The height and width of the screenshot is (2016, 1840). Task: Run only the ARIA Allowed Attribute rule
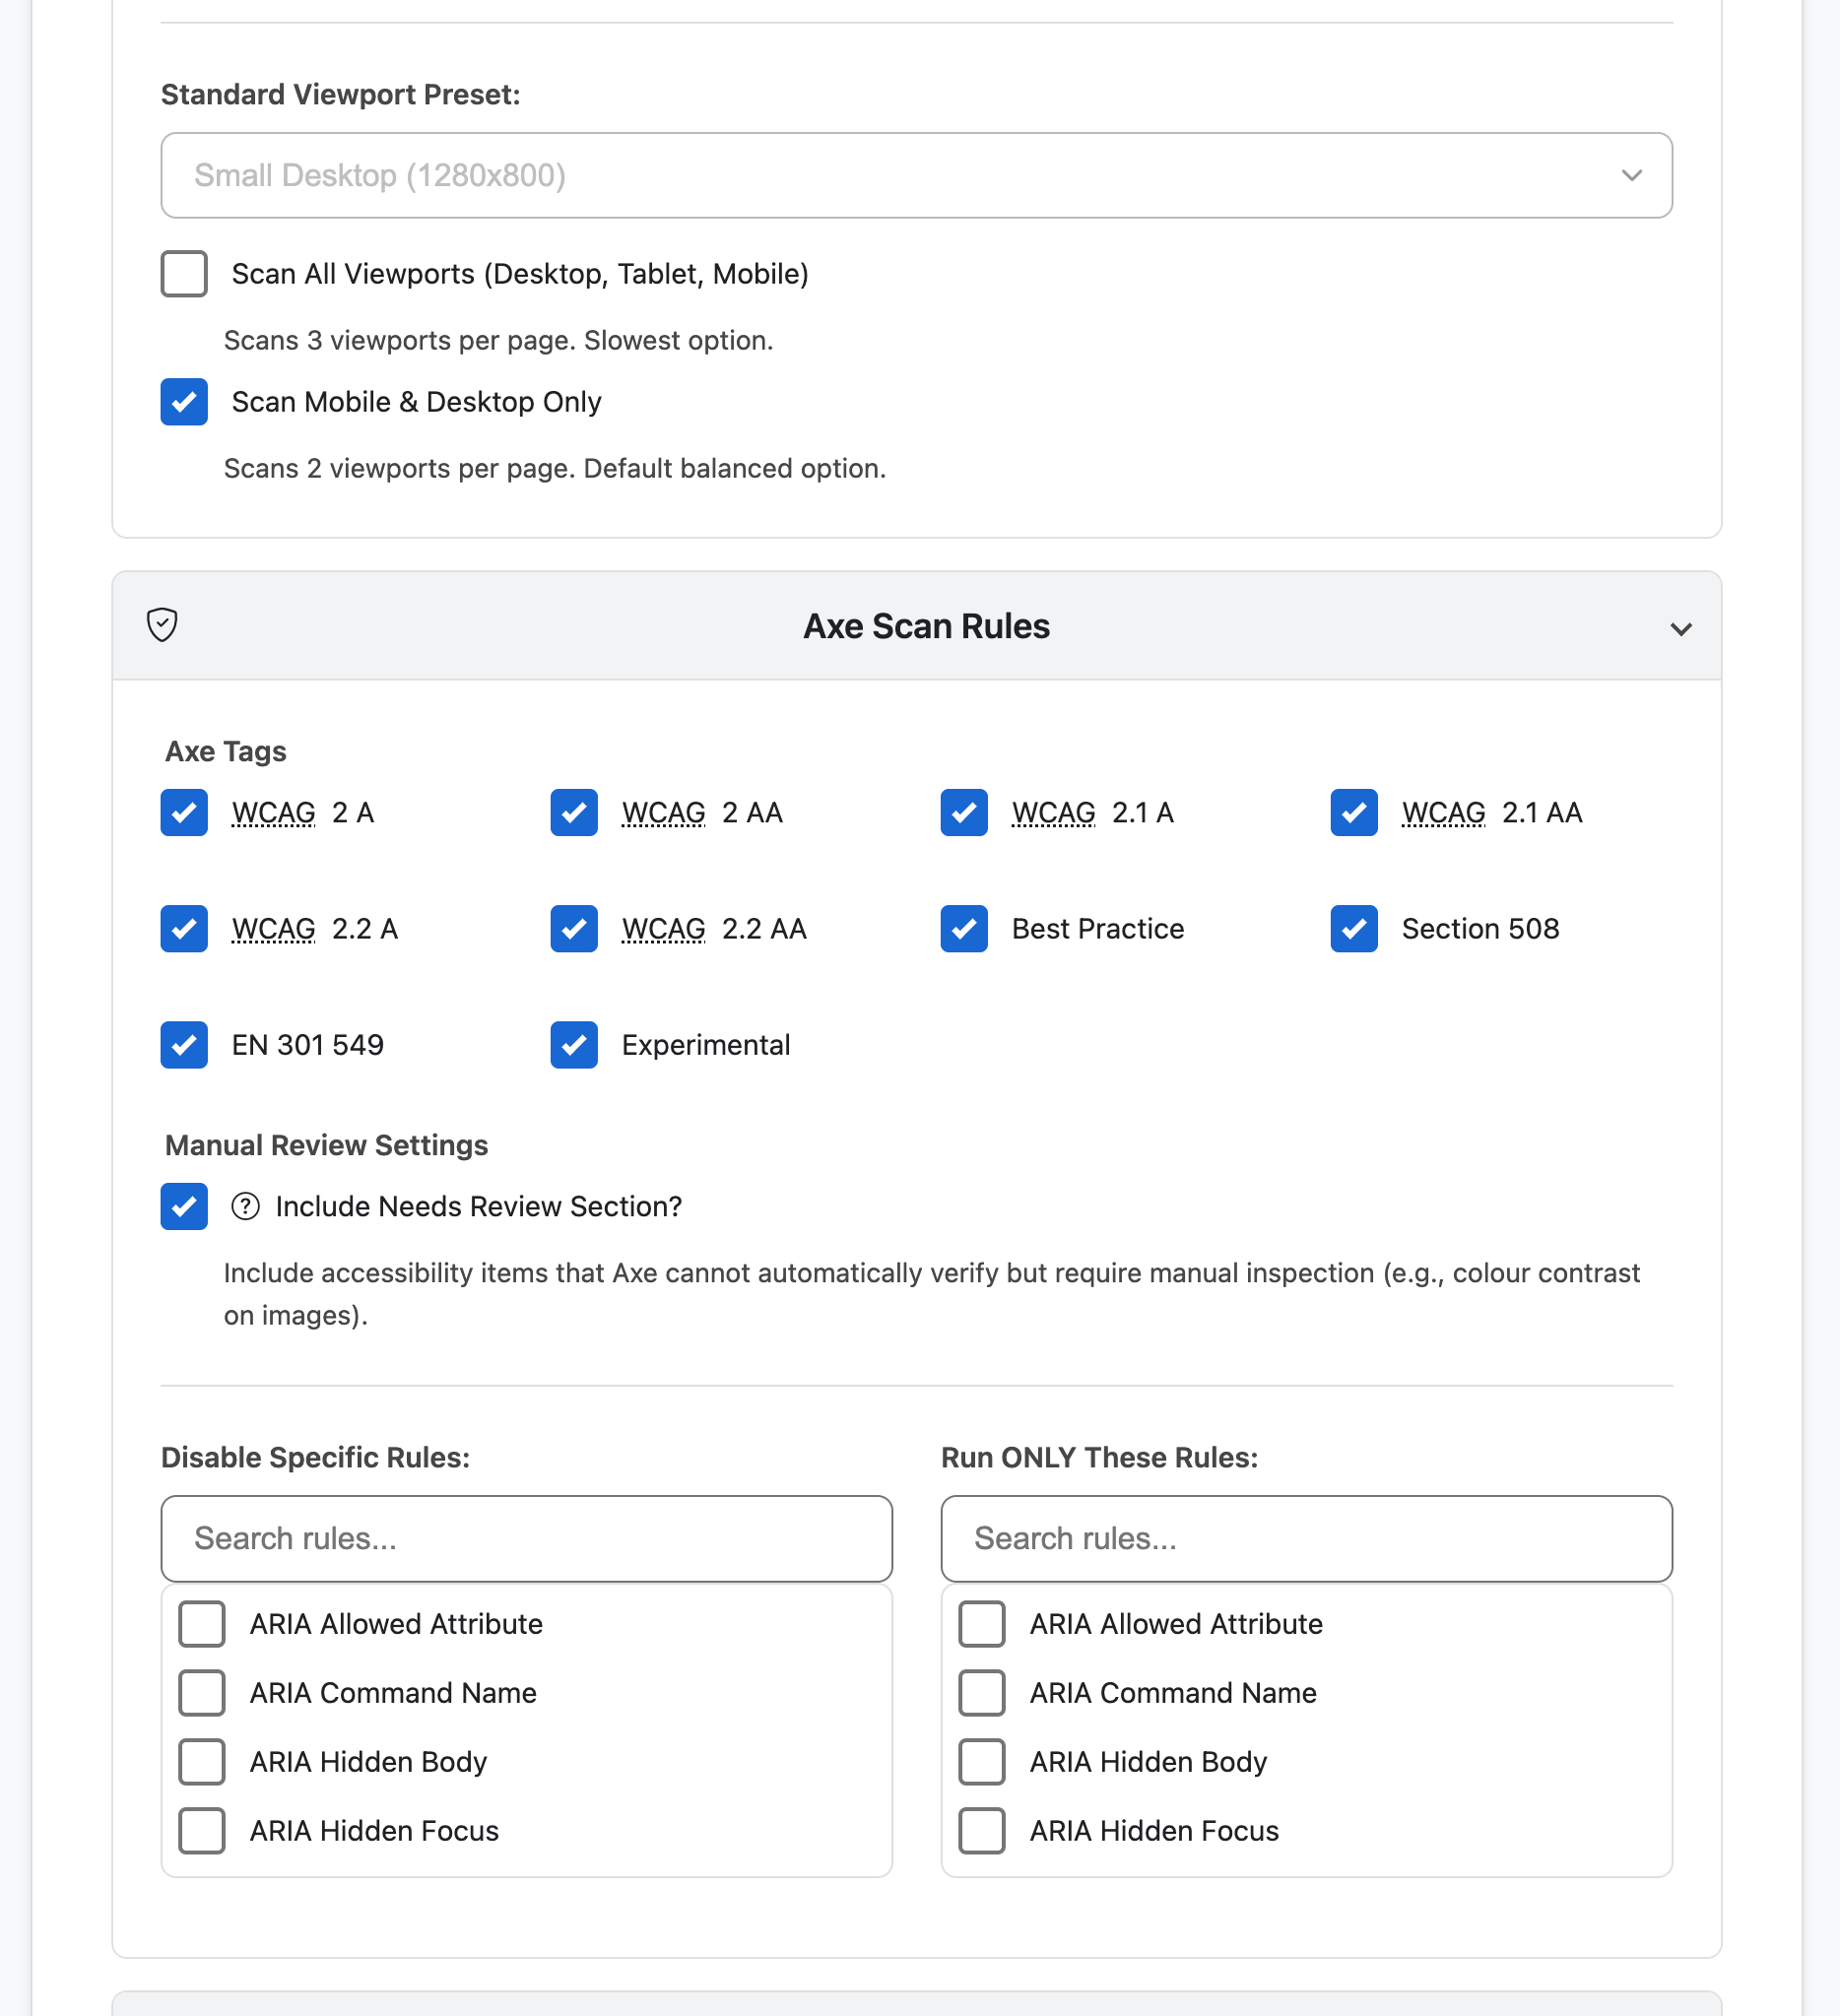982,1623
